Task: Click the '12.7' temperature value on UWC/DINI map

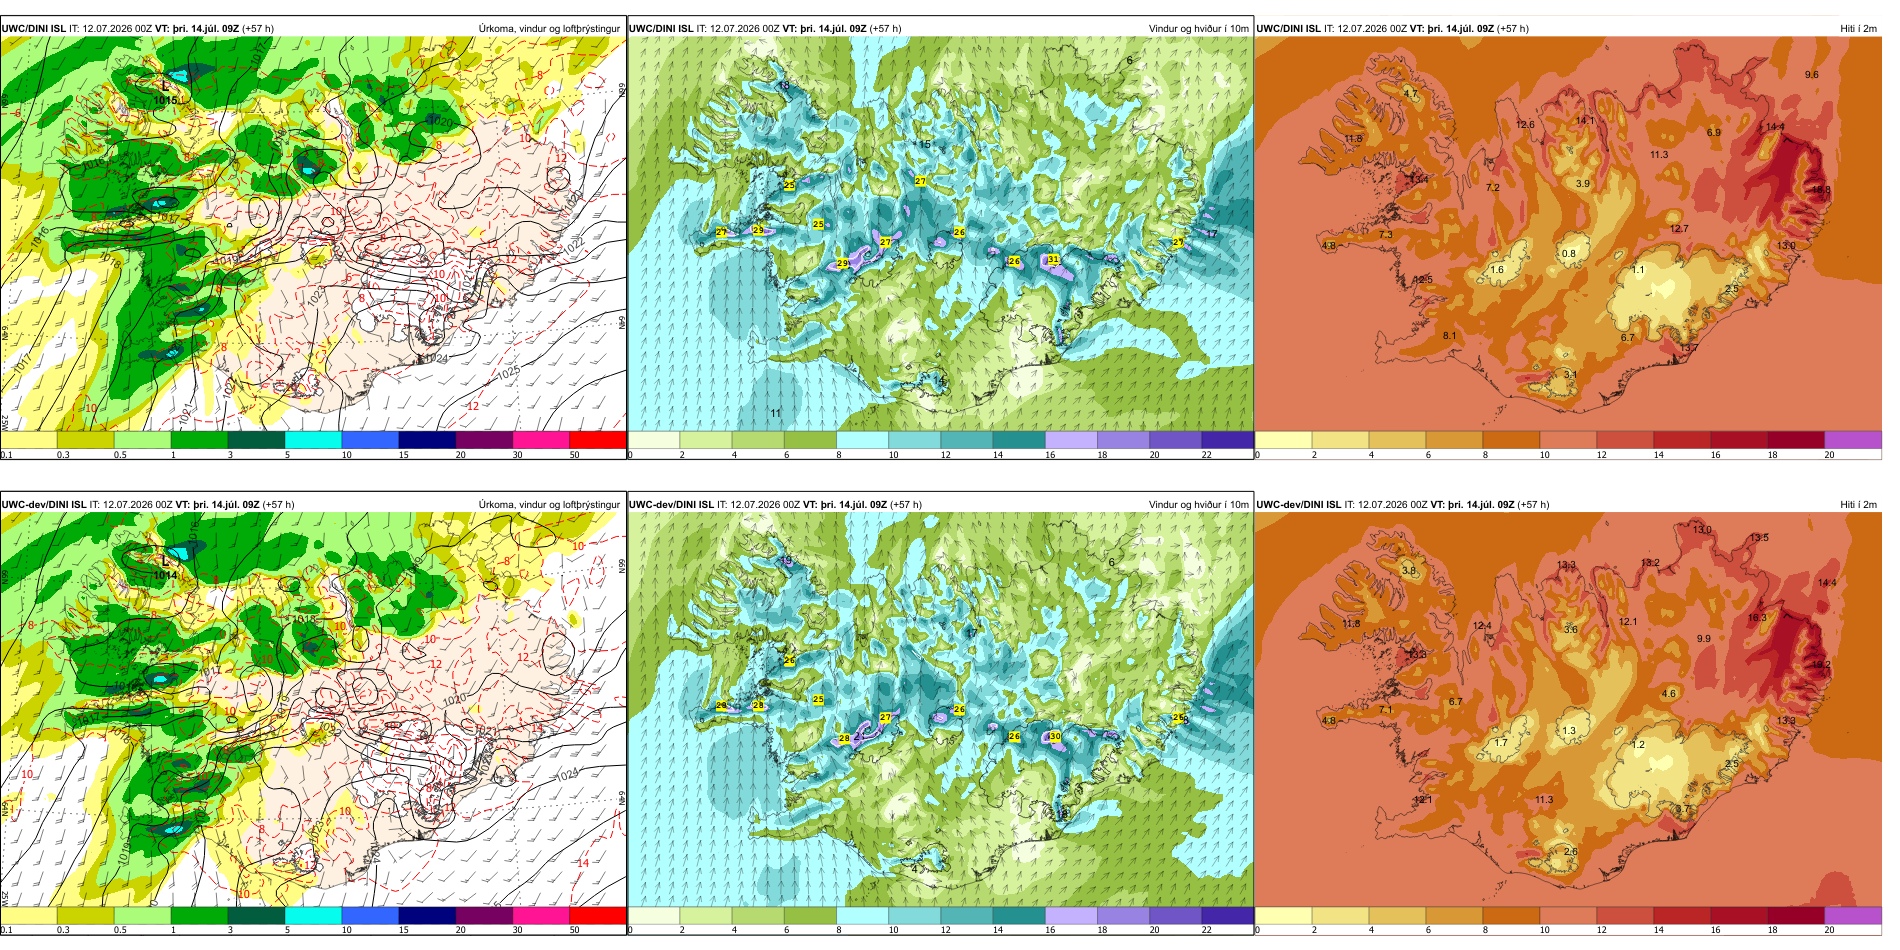Action: coord(1679,229)
